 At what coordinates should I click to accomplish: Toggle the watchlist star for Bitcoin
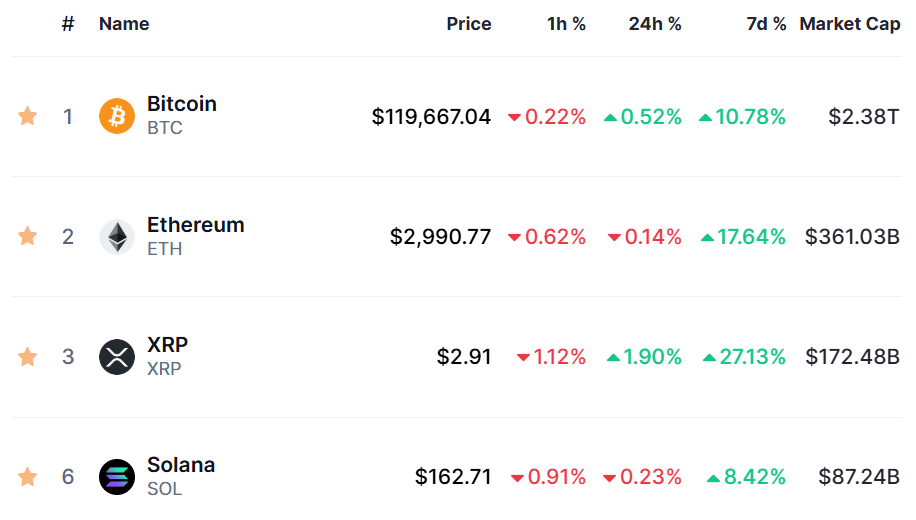[27, 116]
